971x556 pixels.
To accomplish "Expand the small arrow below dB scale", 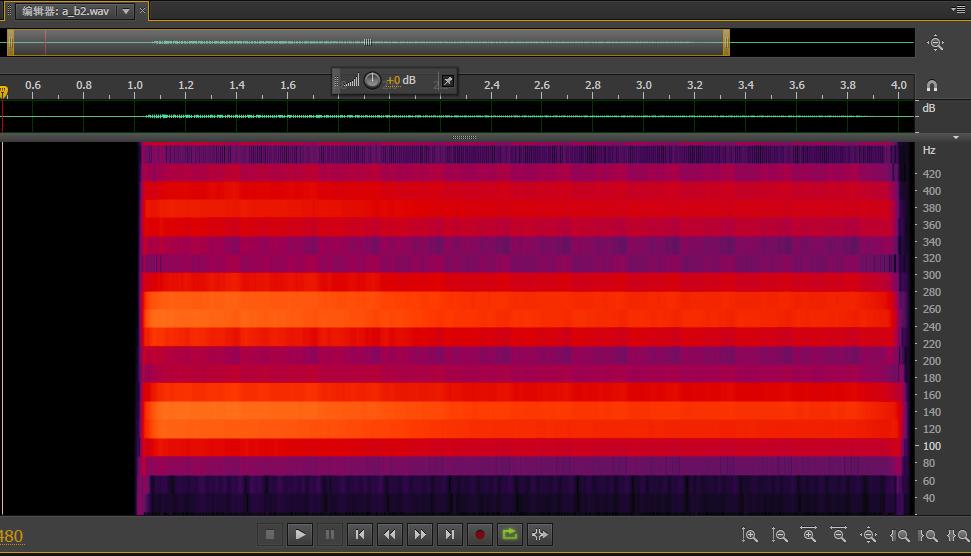I will [x=956, y=137].
